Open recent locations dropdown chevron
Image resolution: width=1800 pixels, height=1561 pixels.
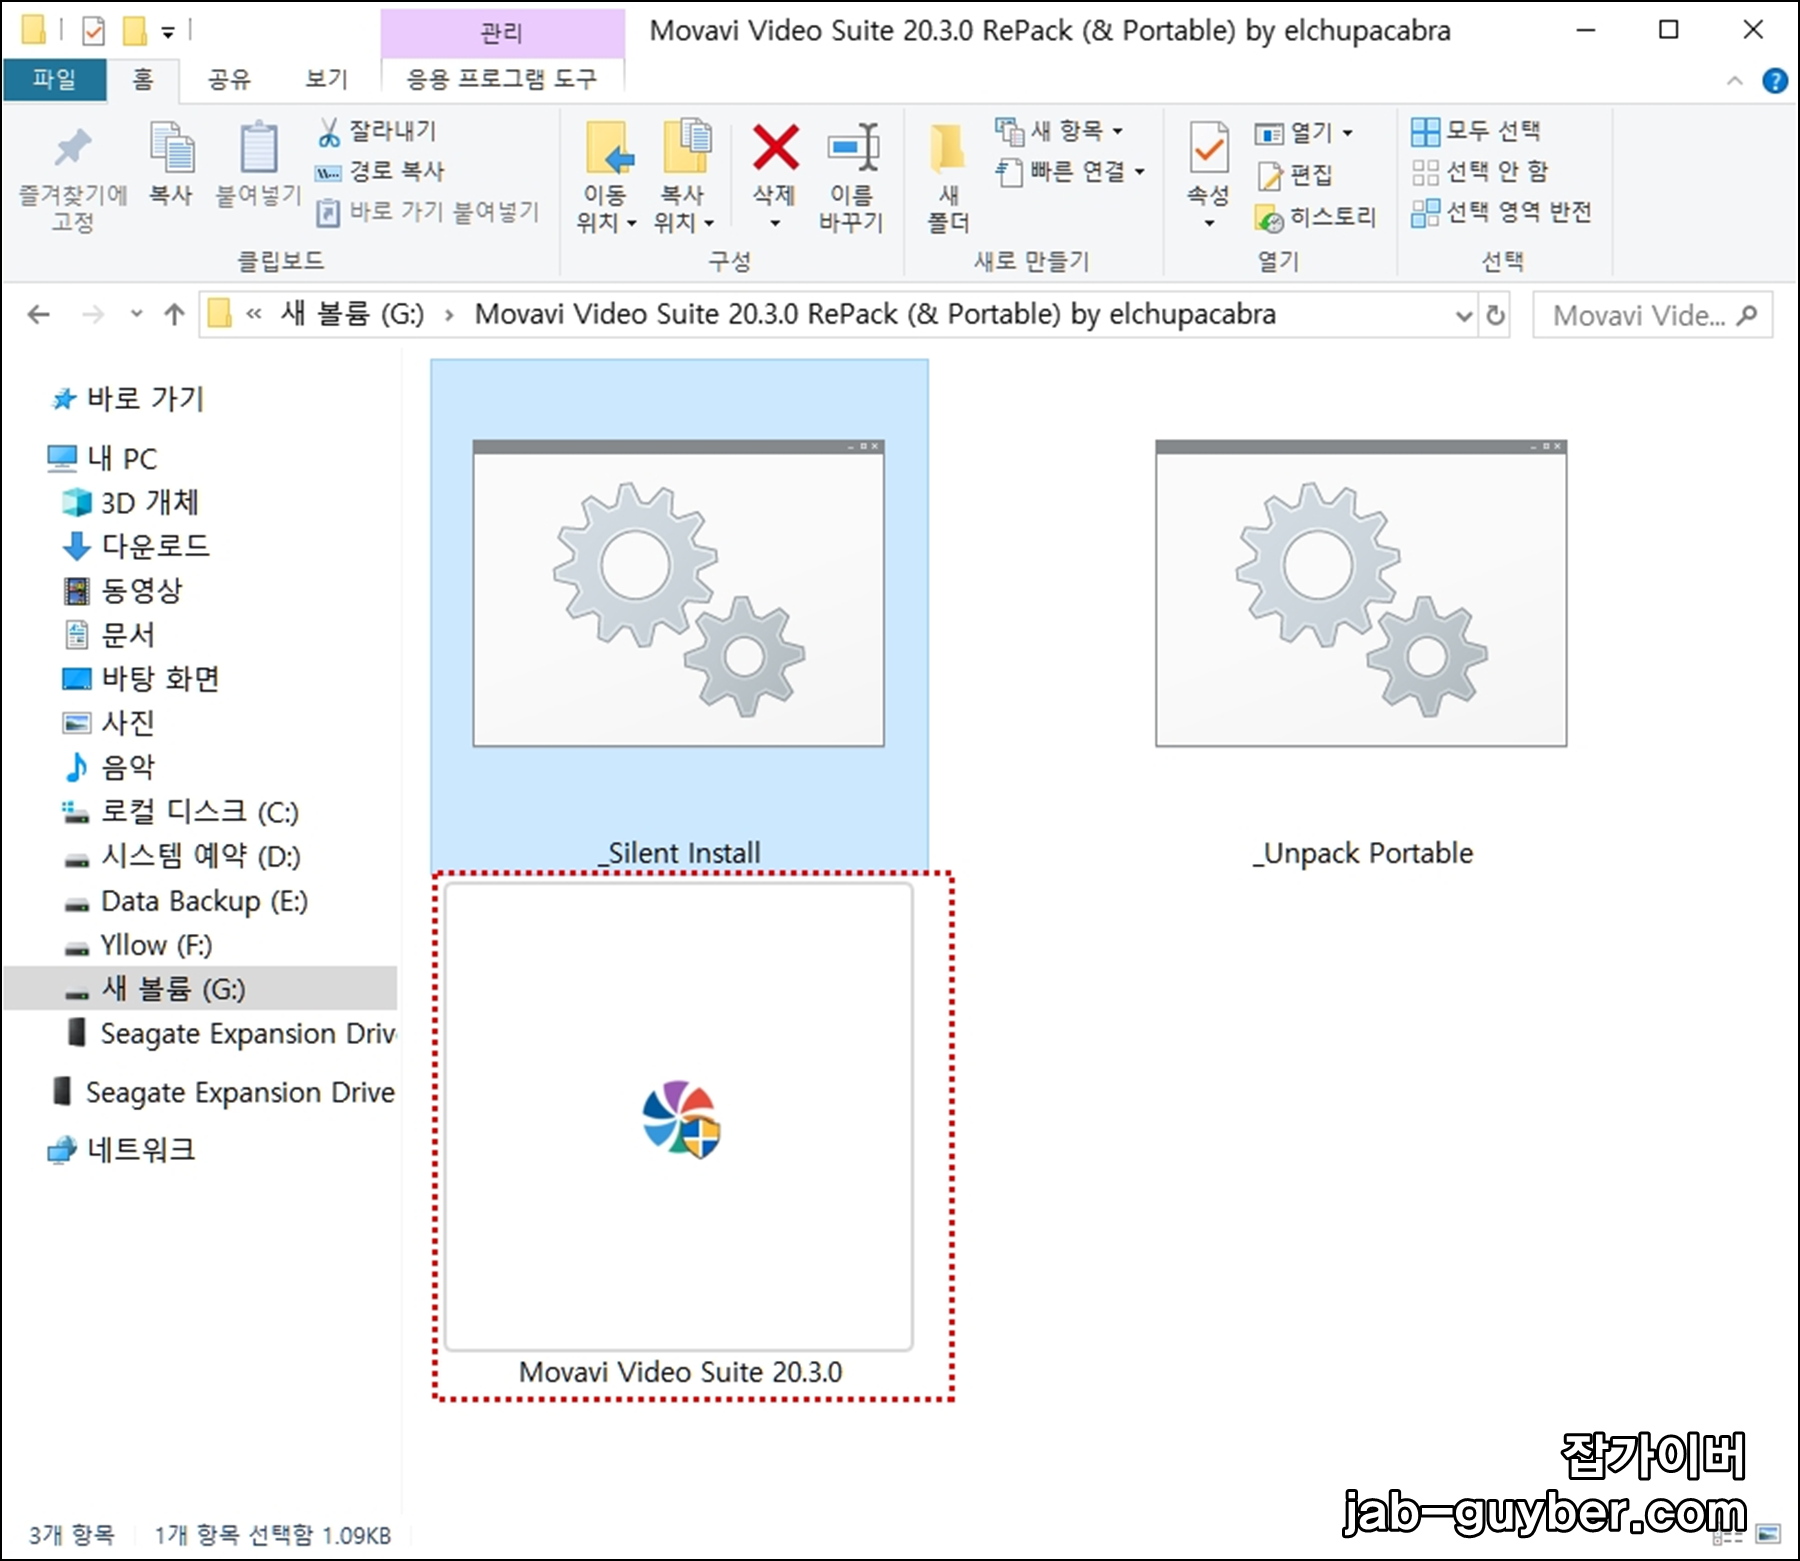(137, 315)
